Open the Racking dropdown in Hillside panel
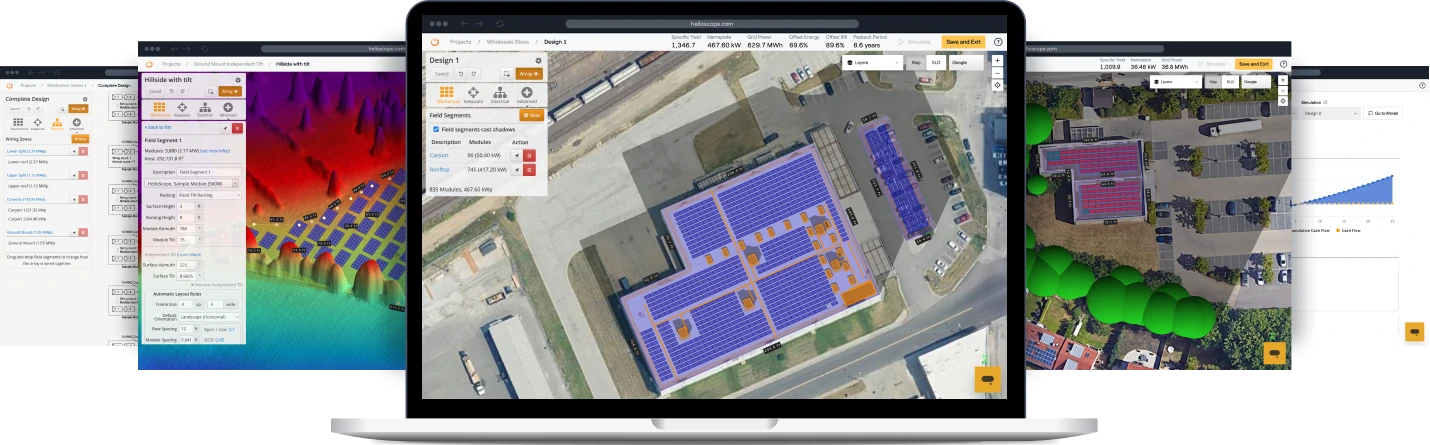 208,195
